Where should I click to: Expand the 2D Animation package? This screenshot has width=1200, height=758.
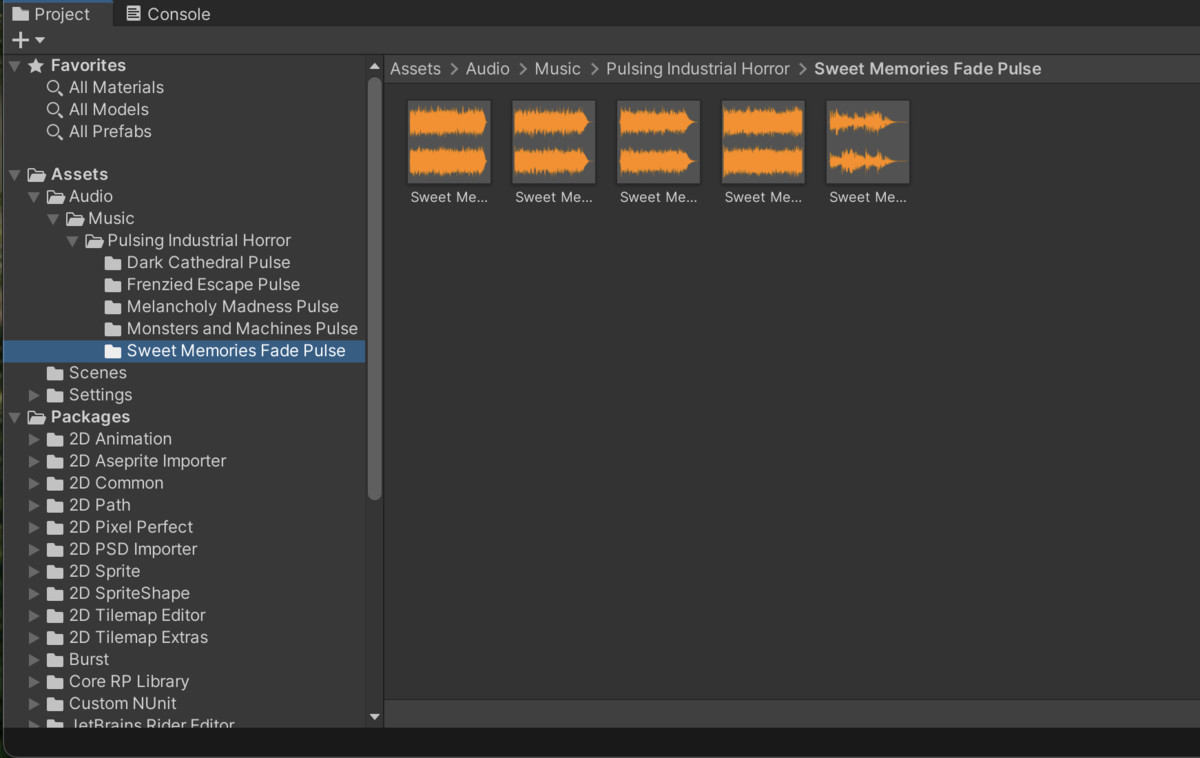34,439
